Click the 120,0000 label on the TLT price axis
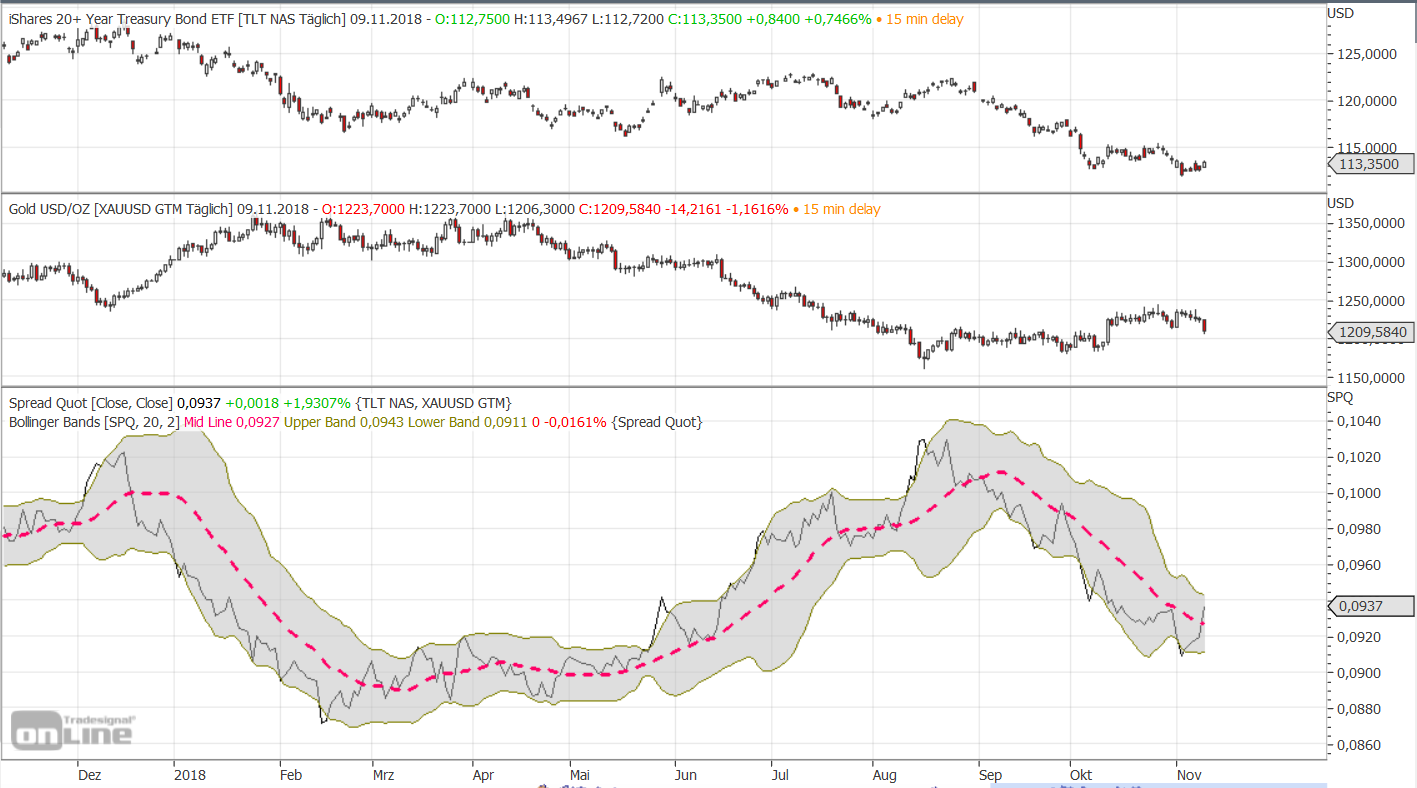The width and height of the screenshot is (1417, 788). click(x=1368, y=101)
